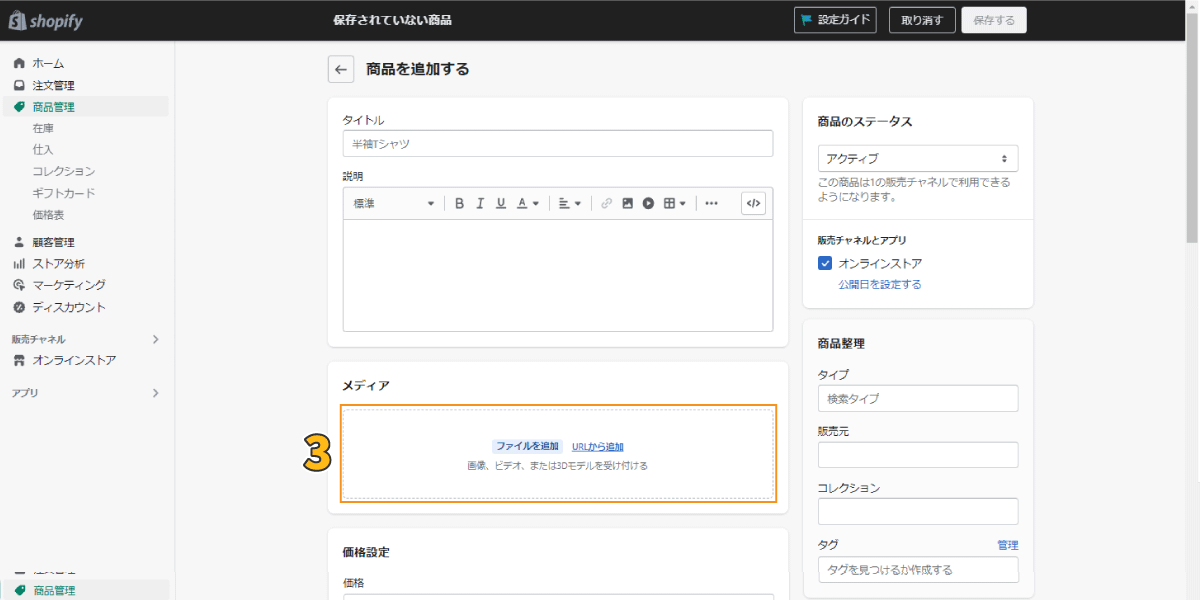Open 在庫 in the sidebar submenu
Viewport: 1200px width, 600px height.
click(43, 128)
